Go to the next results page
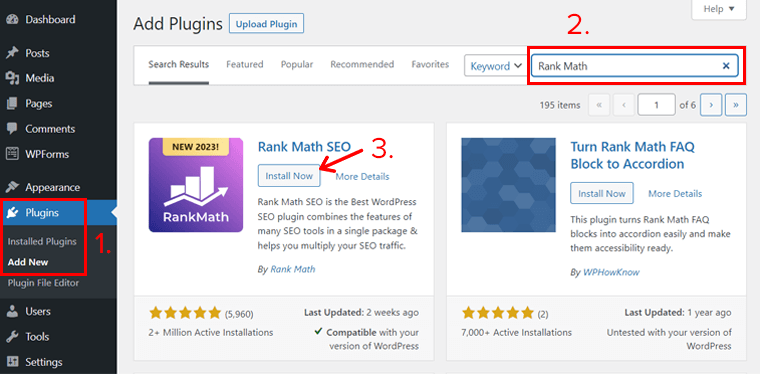Viewport: 760px width, 374px height. 711,105
